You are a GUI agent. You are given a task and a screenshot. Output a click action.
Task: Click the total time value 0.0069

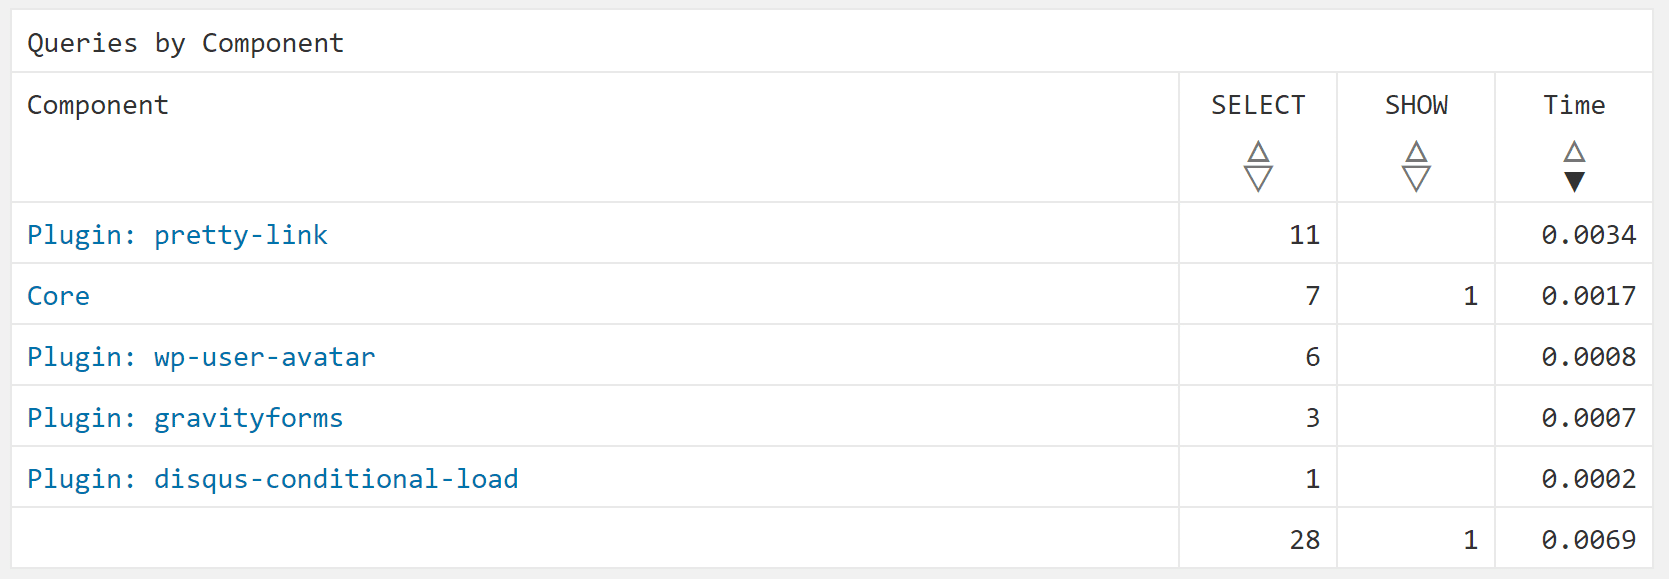tap(1588, 540)
